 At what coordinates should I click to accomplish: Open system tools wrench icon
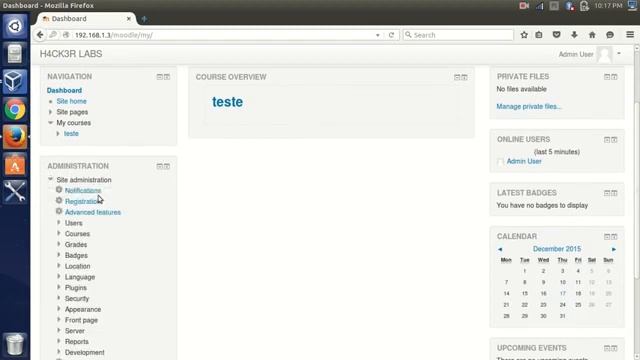15,192
